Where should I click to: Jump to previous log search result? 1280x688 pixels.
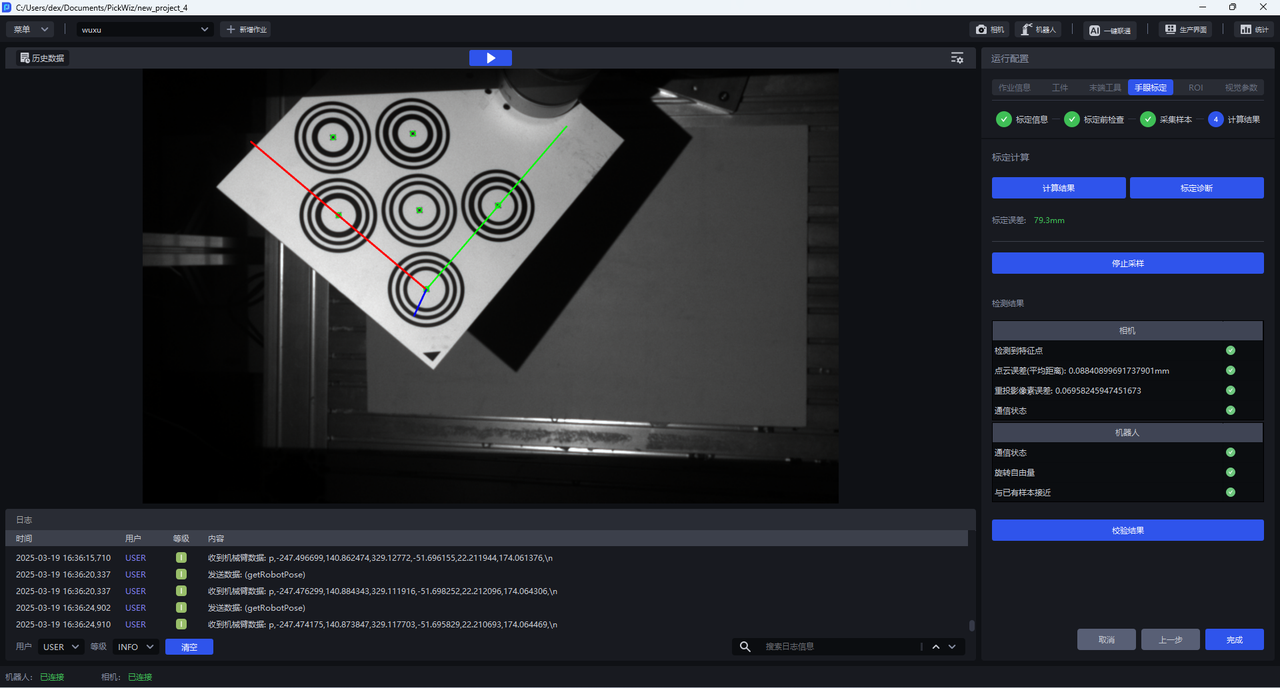[936, 647]
